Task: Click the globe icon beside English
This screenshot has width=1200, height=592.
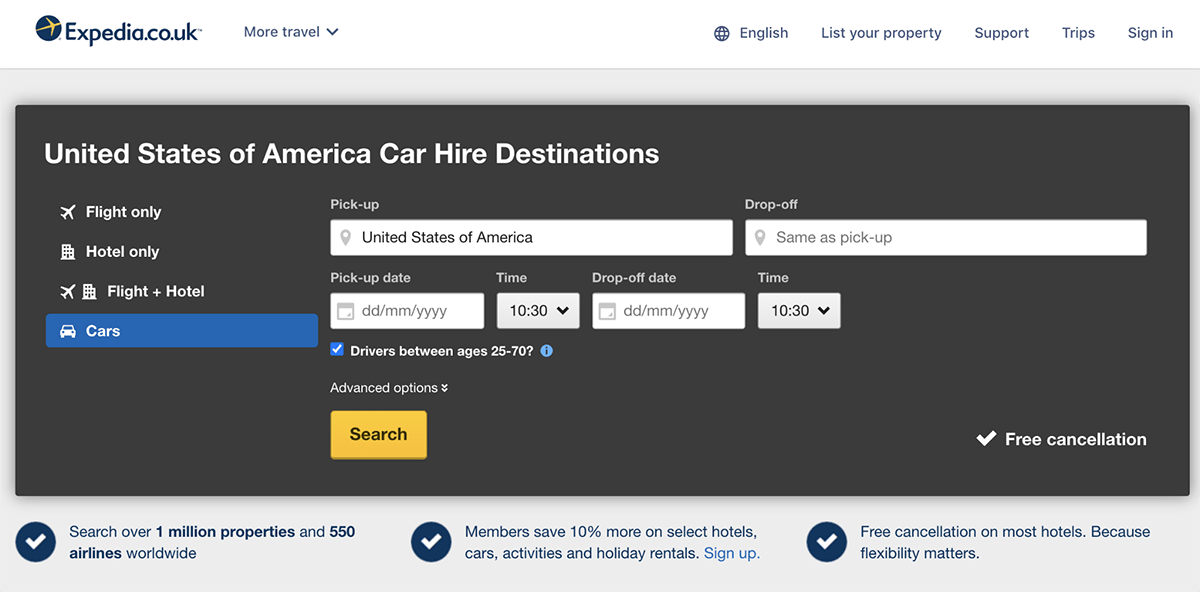Action: pyautogui.click(x=721, y=33)
